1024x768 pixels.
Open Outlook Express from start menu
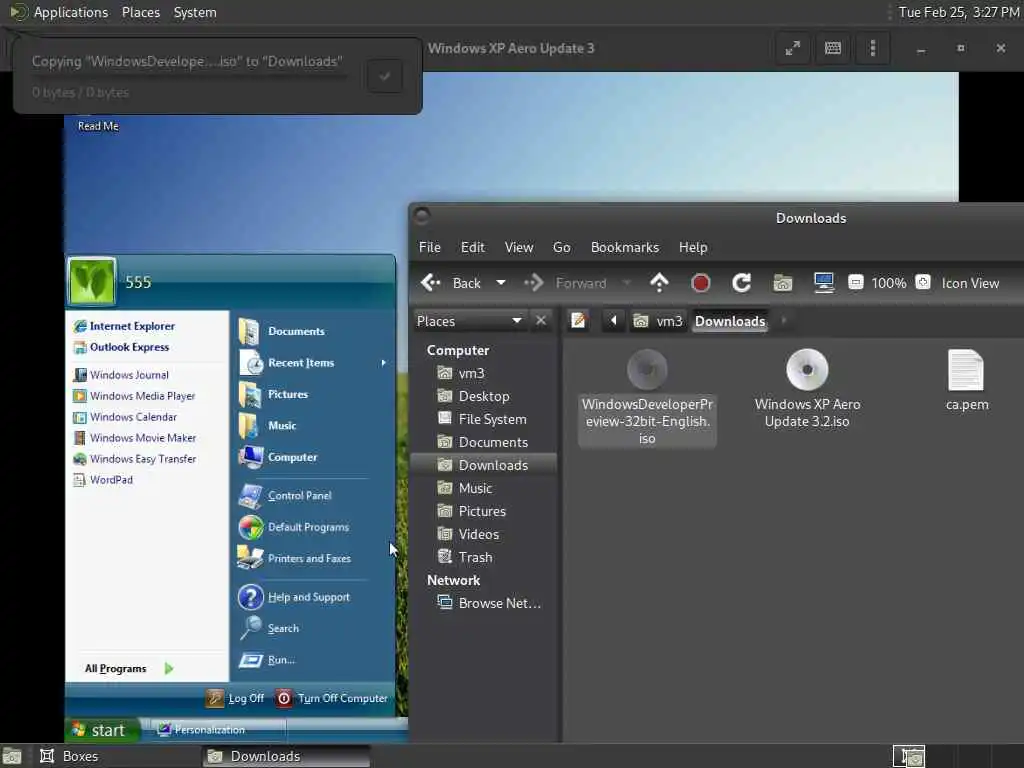[121, 347]
